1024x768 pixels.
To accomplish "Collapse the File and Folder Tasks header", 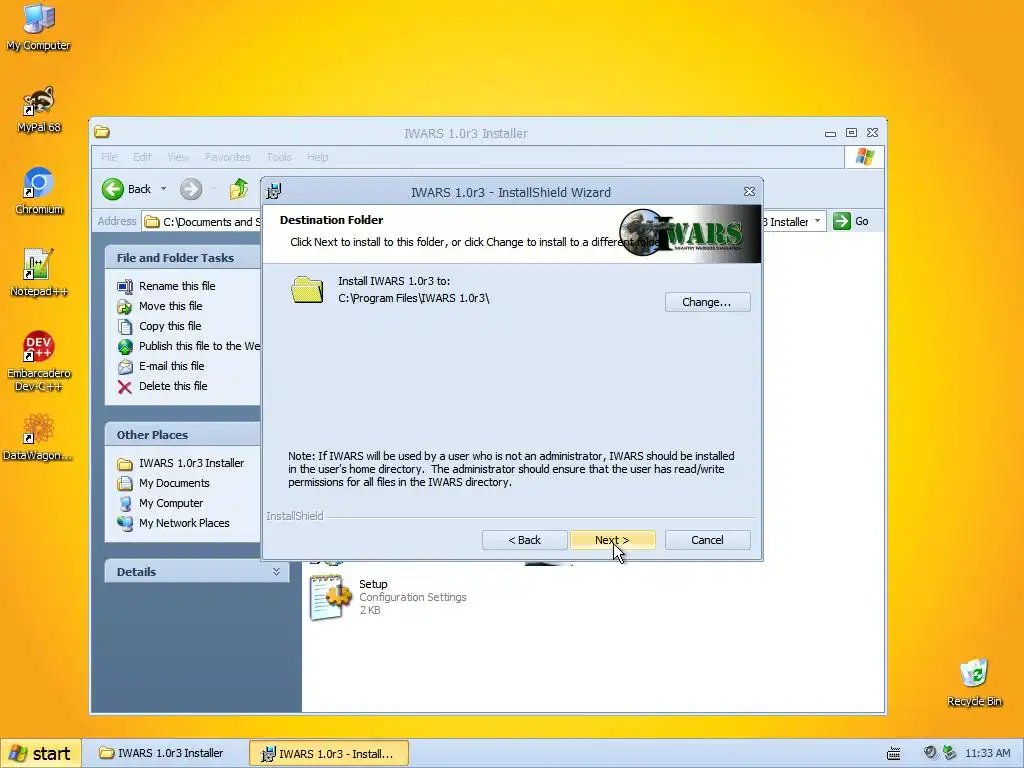I will [183, 258].
